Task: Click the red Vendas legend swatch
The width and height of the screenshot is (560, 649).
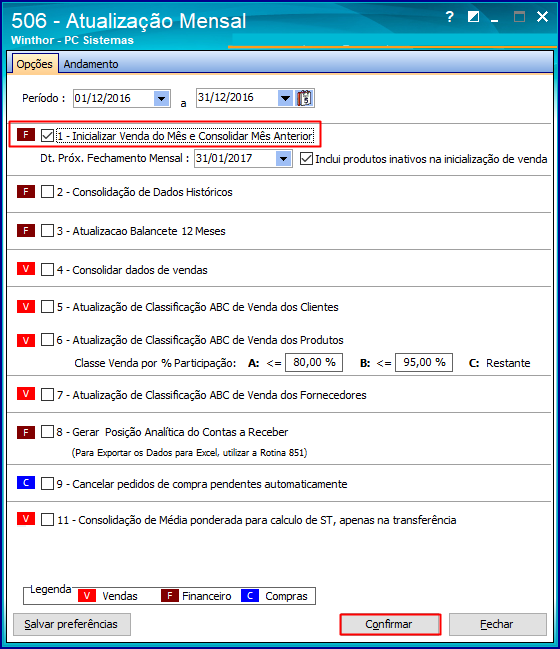Action: coord(87,596)
